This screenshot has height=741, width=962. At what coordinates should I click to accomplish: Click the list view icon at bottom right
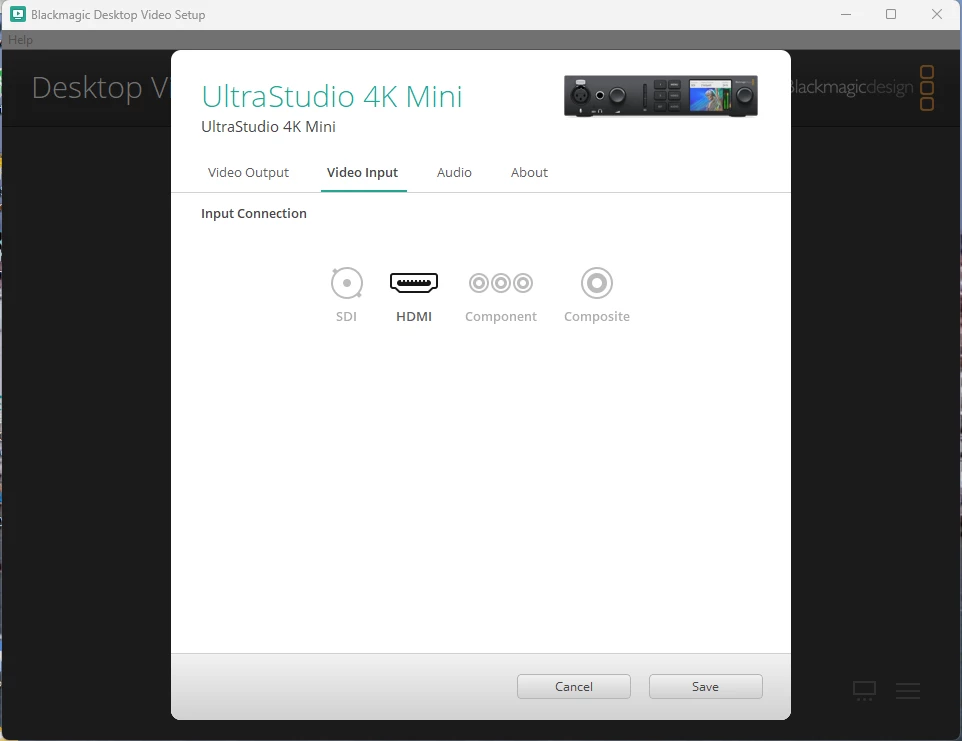tap(907, 691)
